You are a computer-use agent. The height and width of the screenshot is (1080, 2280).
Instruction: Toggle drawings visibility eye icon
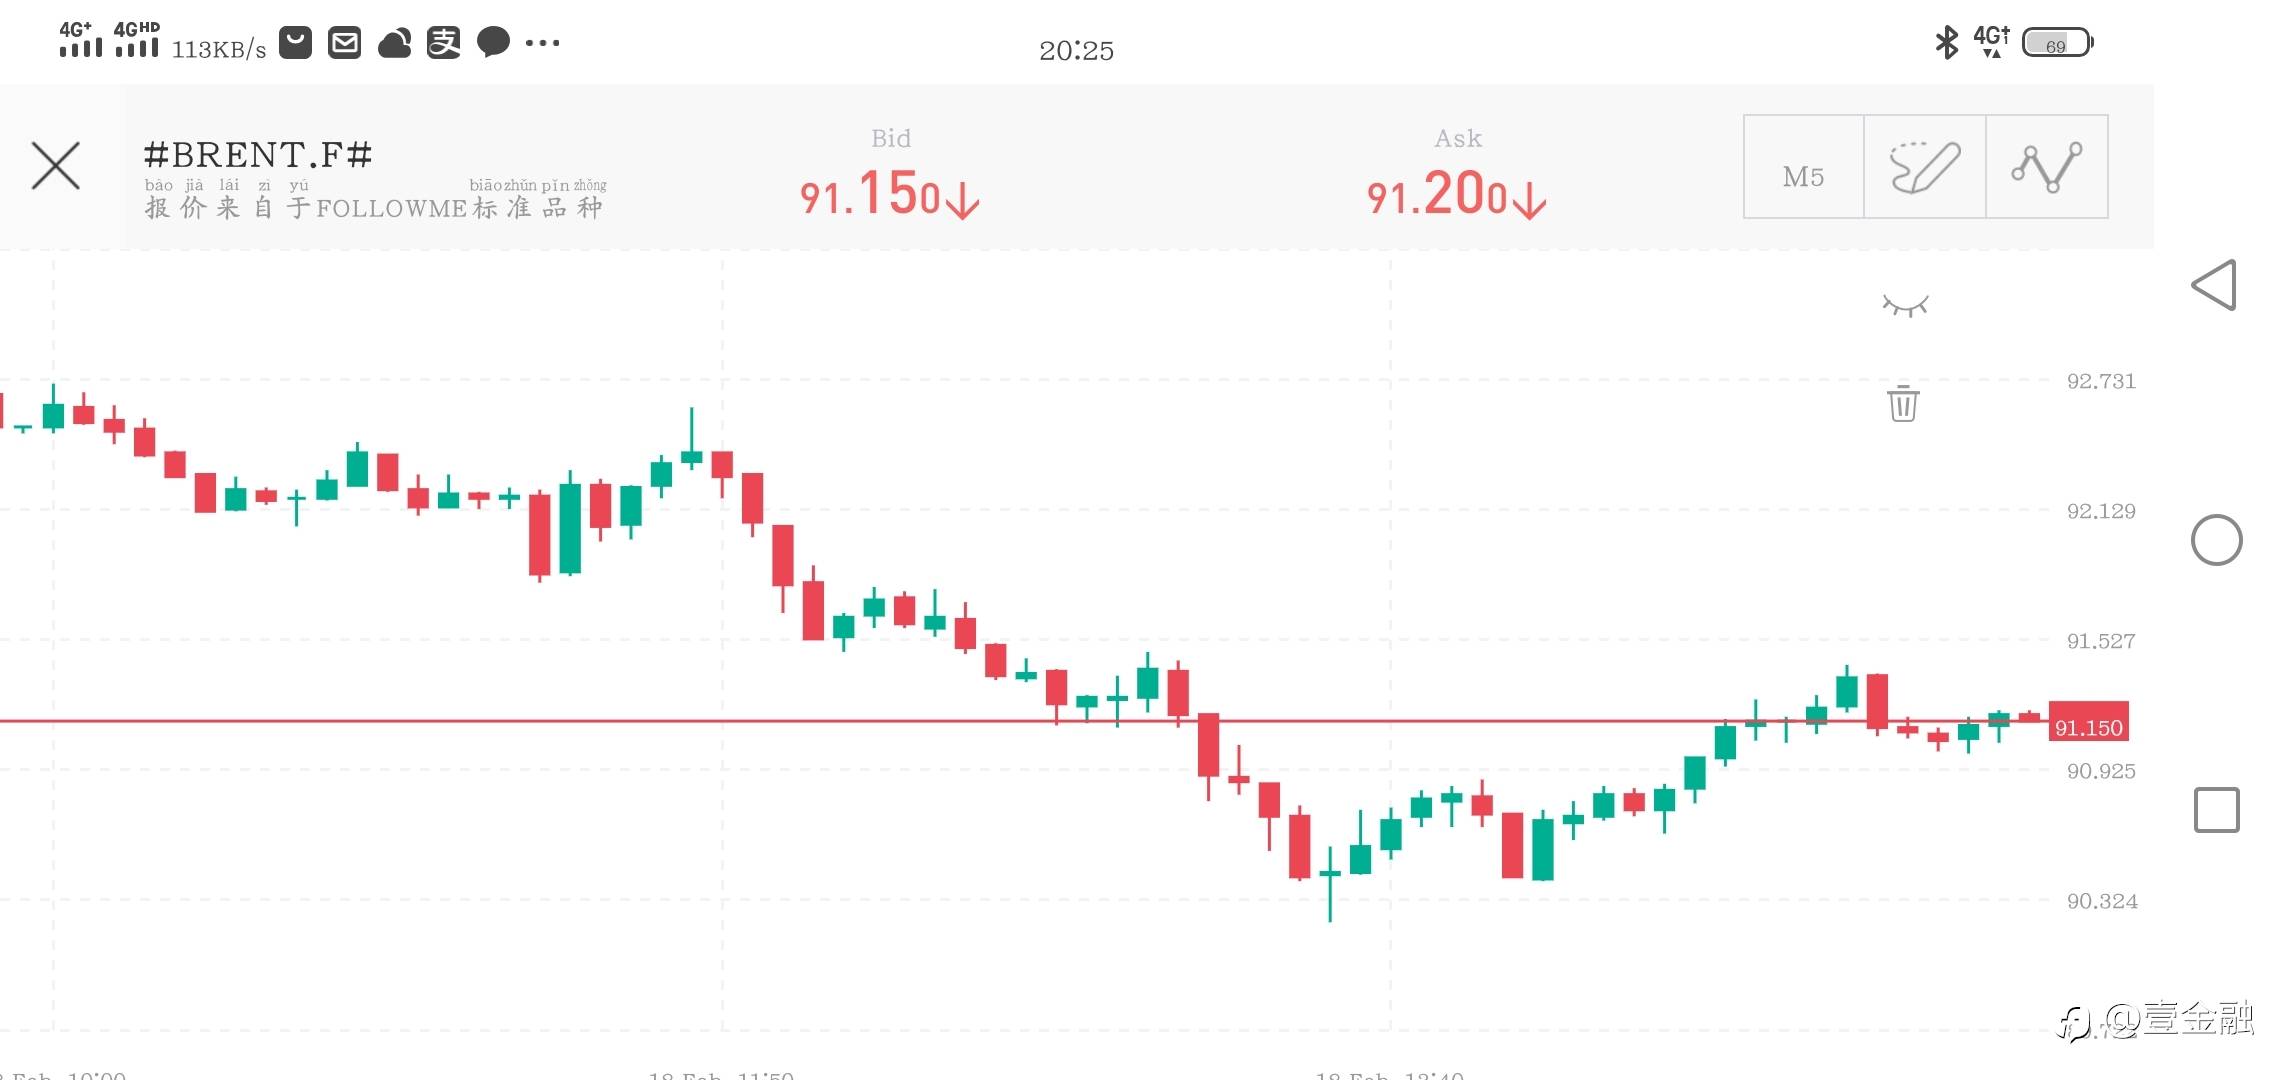1905,305
